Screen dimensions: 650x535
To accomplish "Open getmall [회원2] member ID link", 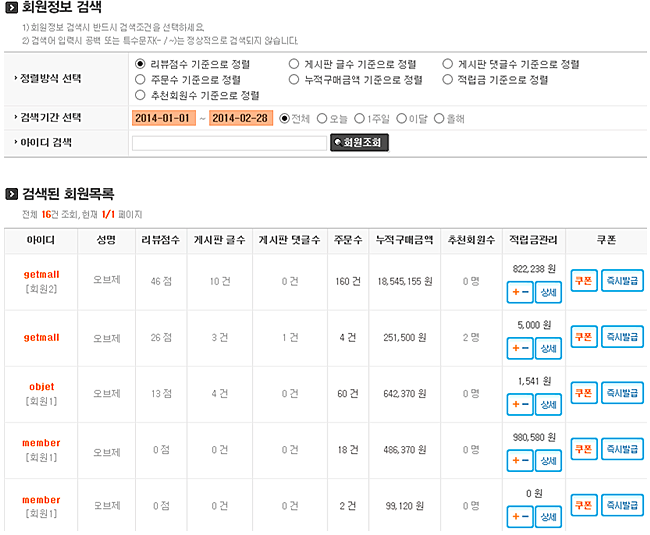I will pos(41,273).
